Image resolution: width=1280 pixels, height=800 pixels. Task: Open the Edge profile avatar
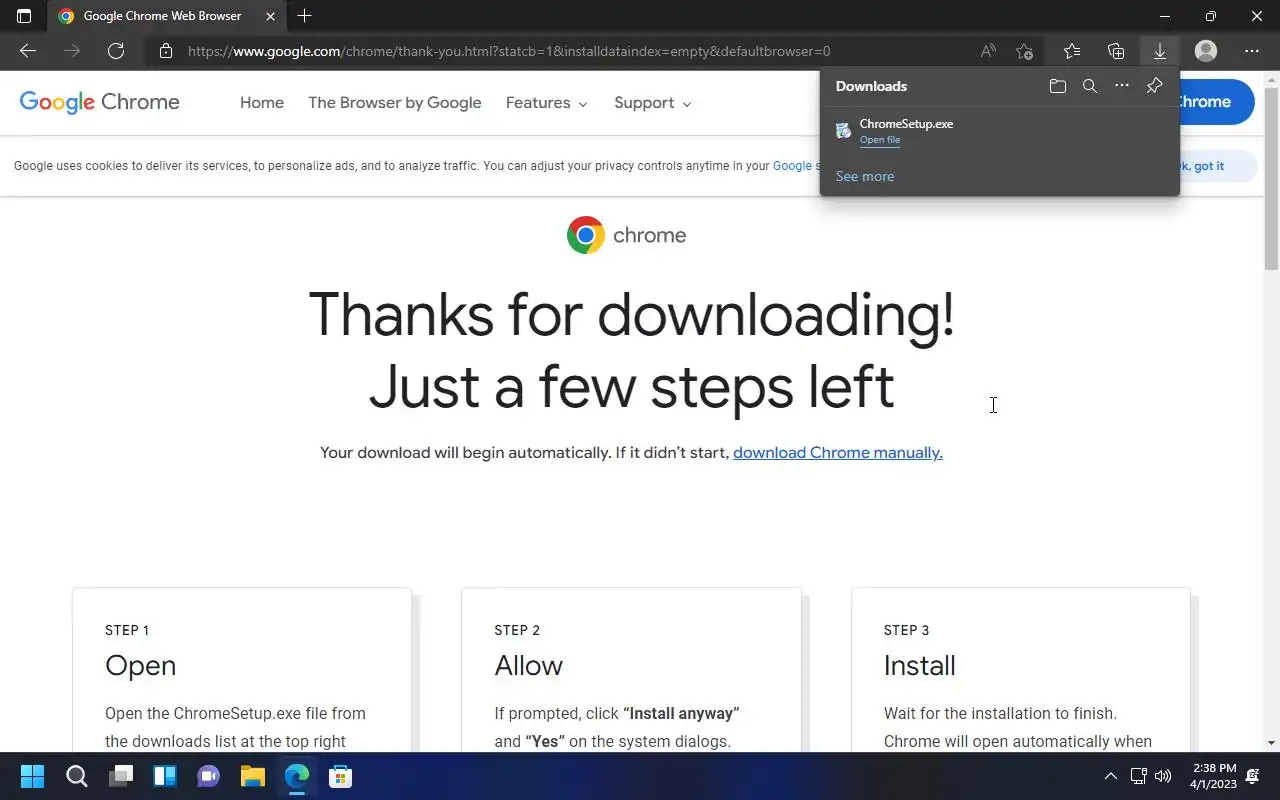[x=1206, y=51]
